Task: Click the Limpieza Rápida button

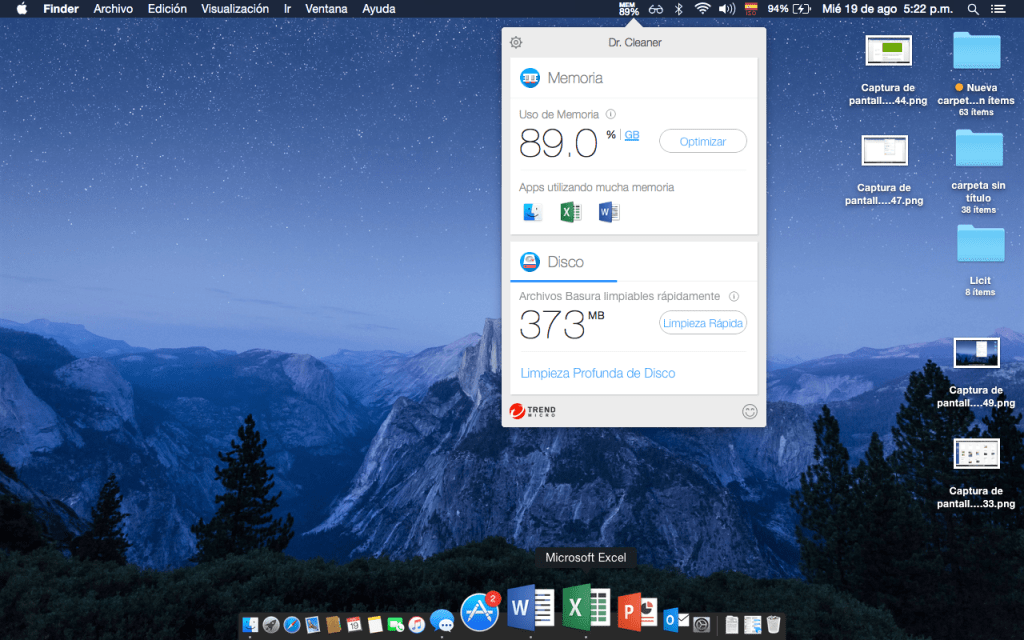Action: click(x=702, y=323)
